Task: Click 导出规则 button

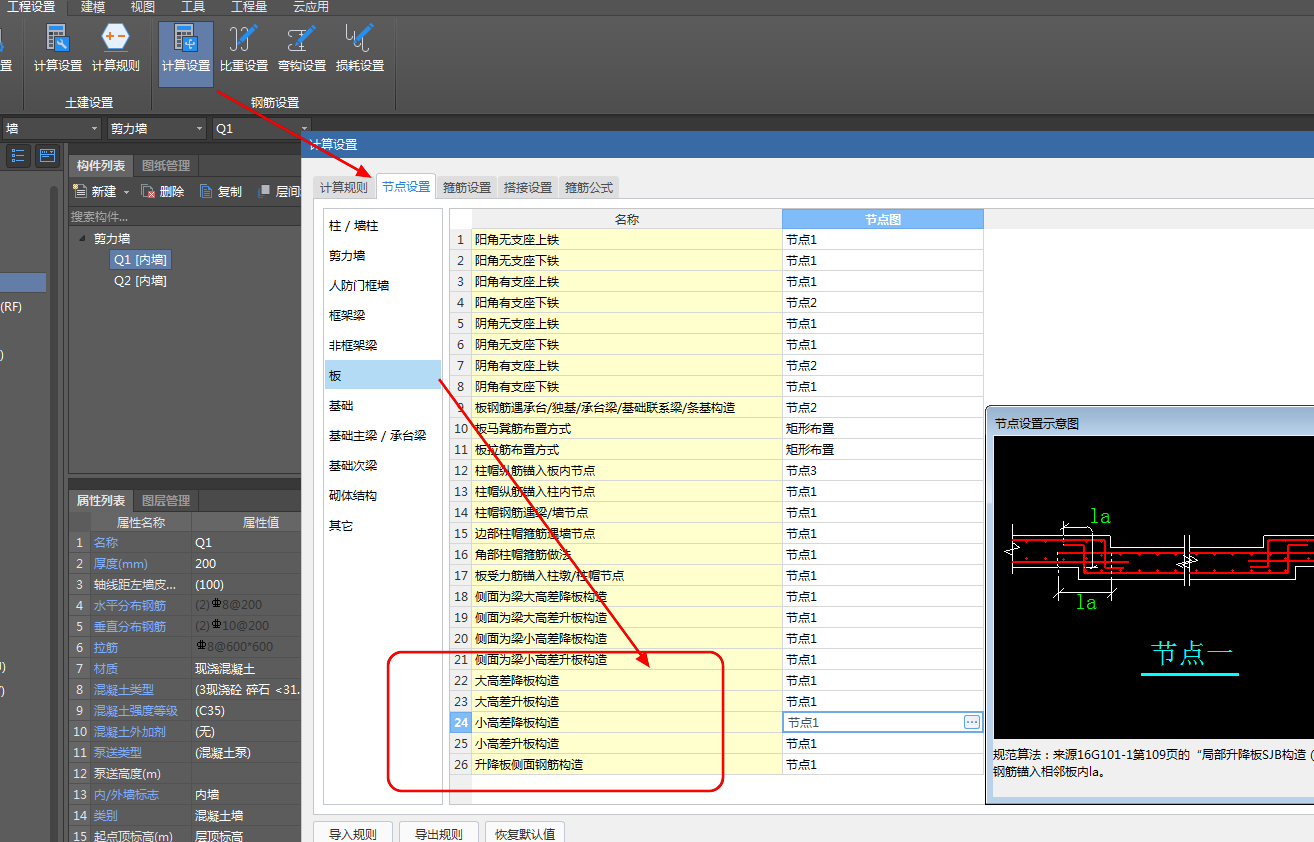Action: click(438, 833)
